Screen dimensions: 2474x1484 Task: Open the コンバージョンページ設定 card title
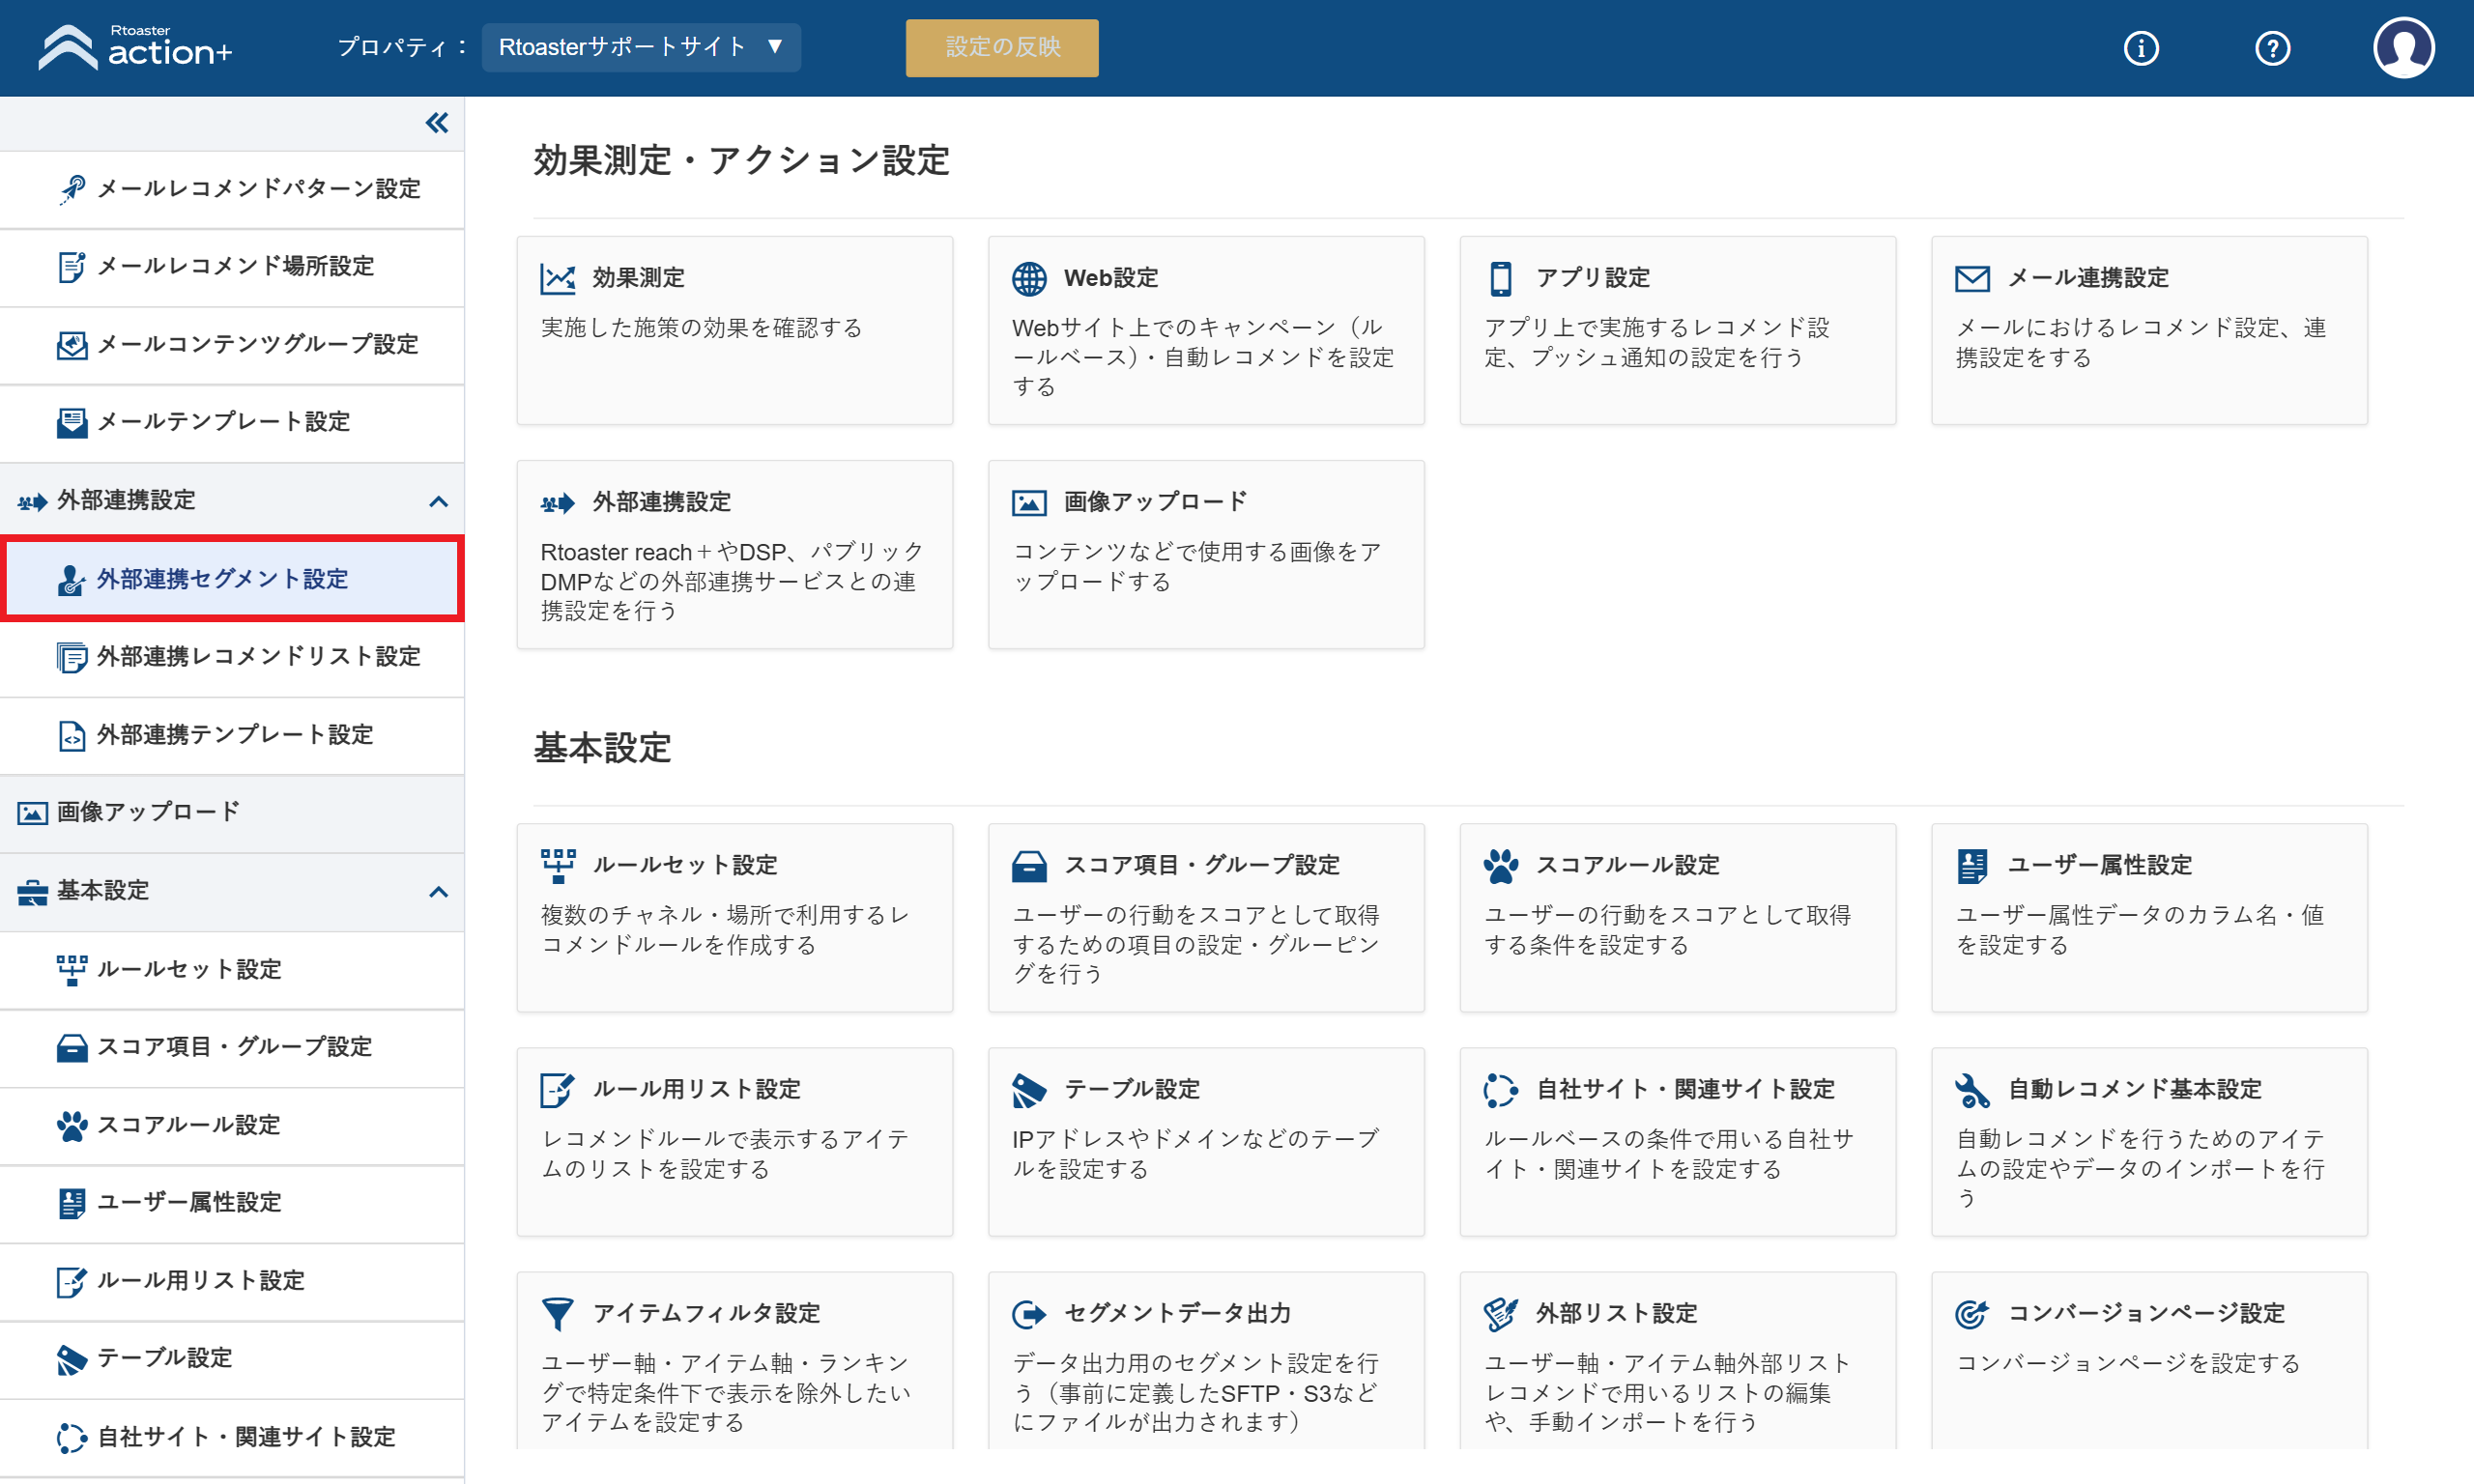2146,1314
